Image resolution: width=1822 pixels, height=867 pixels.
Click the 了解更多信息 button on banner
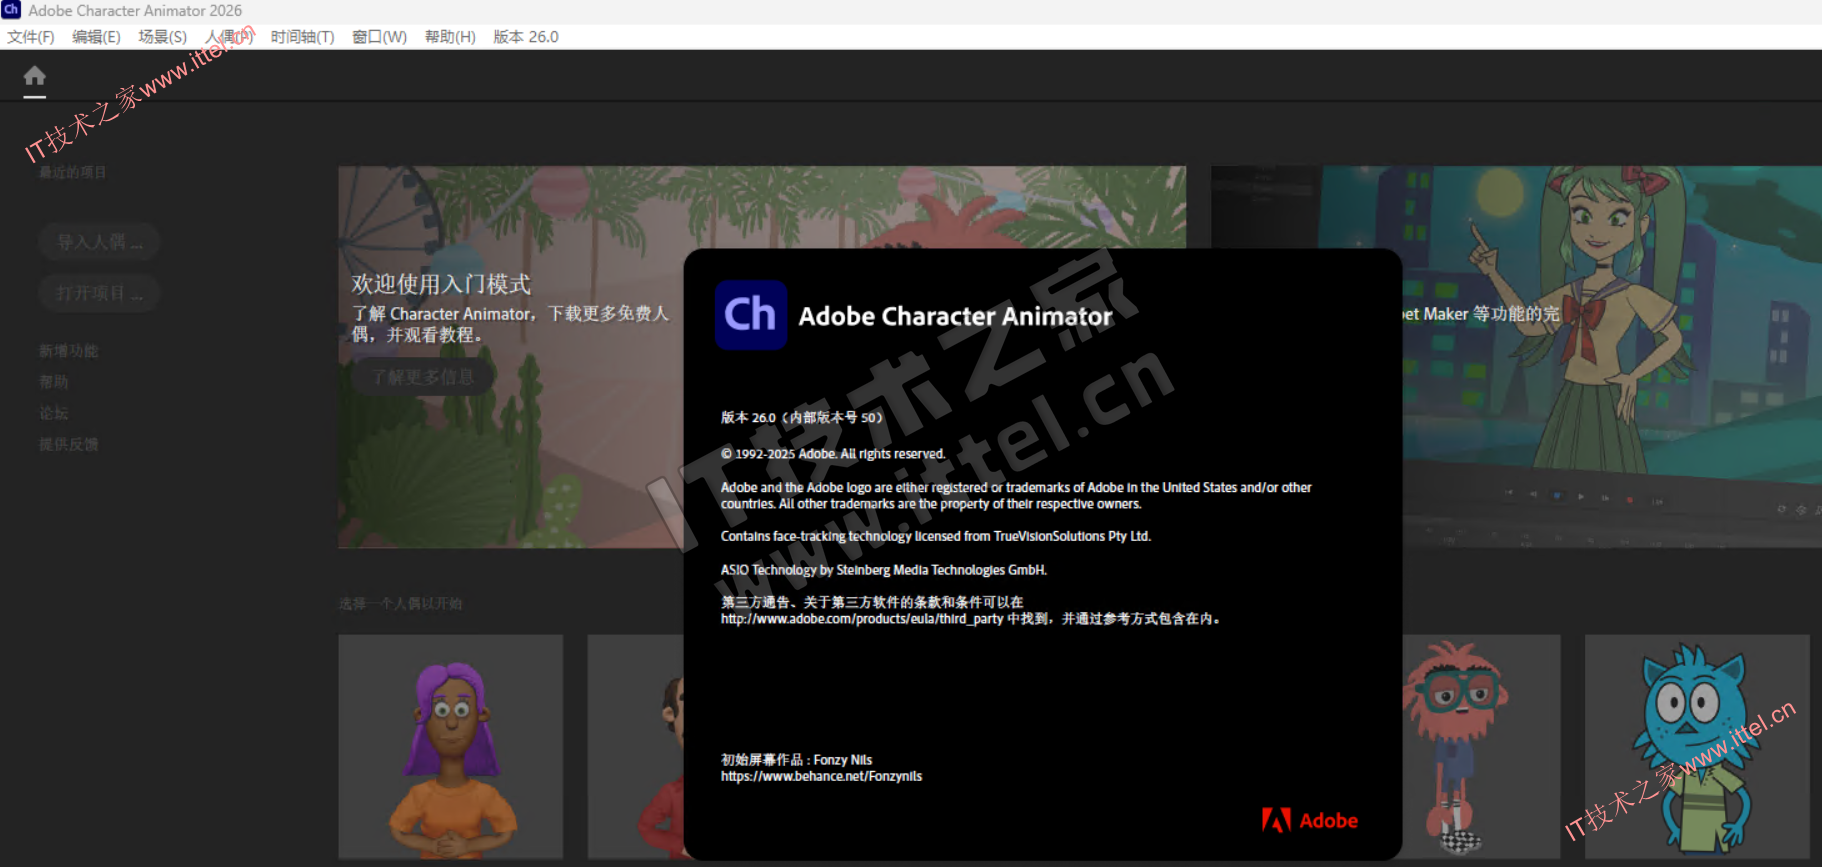click(422, 377)
